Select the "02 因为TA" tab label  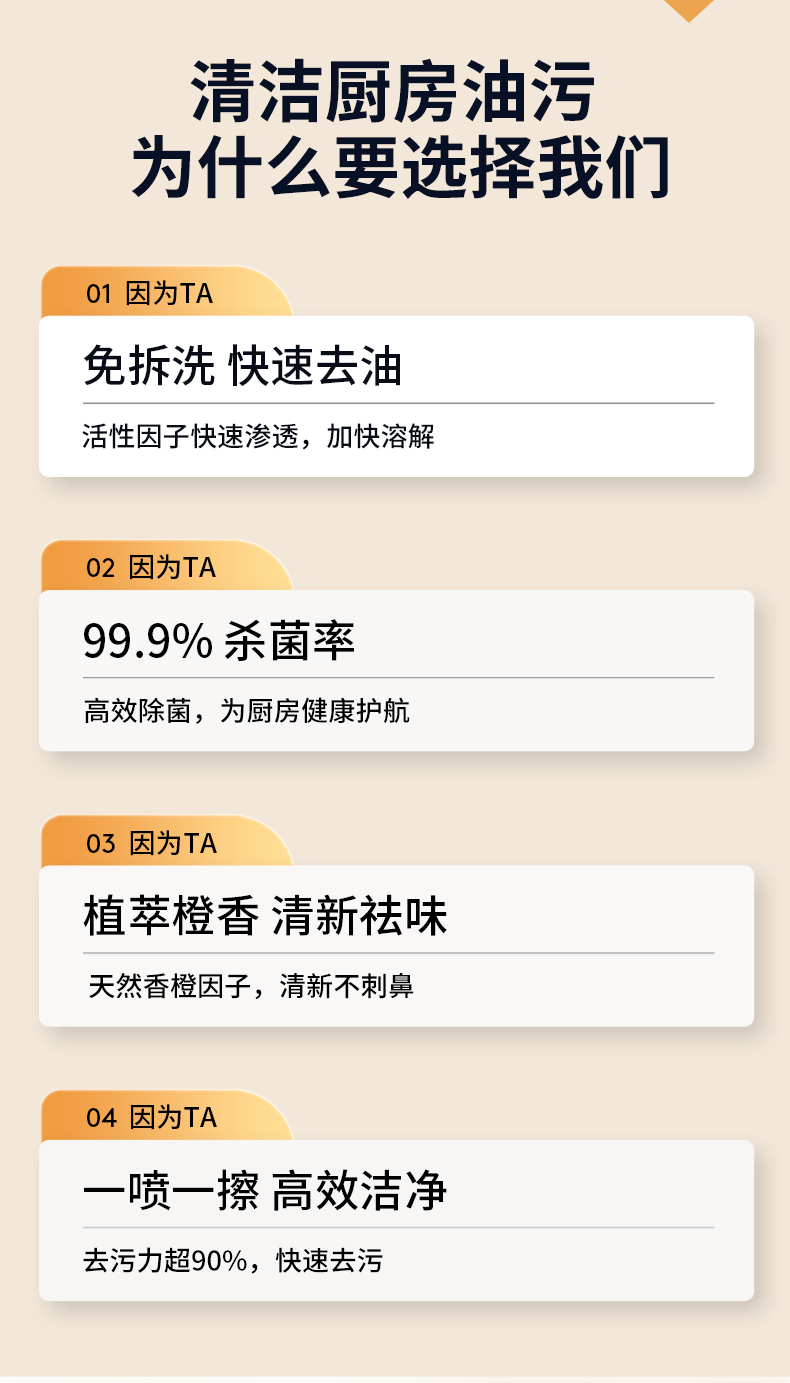[151, 568]
